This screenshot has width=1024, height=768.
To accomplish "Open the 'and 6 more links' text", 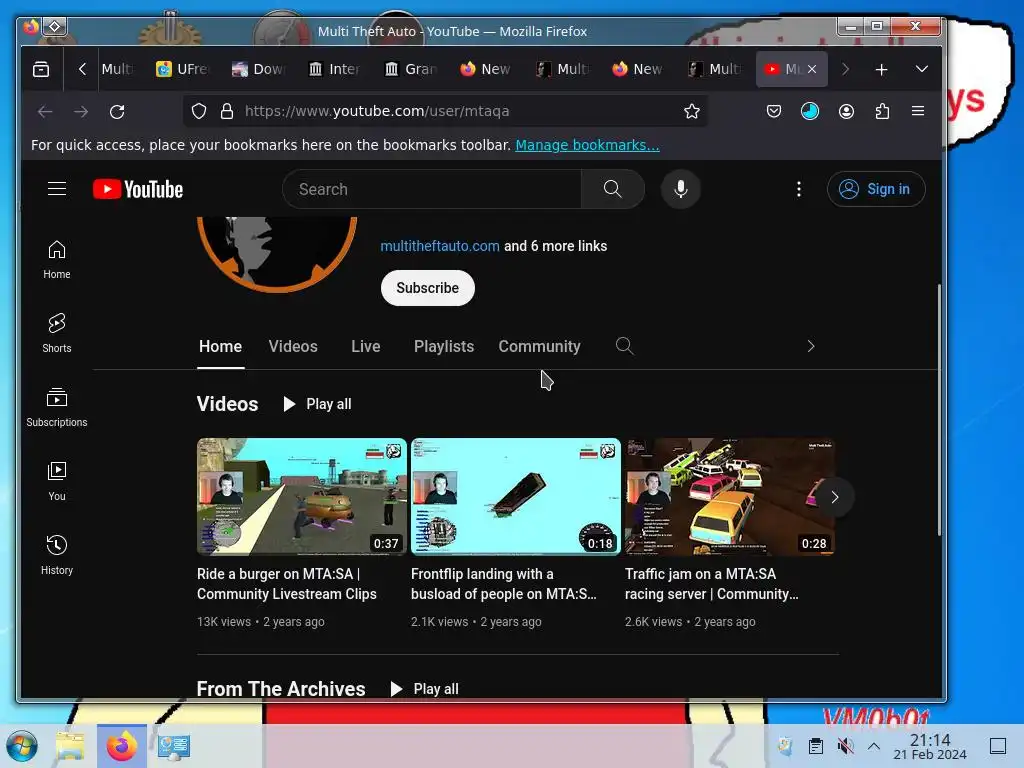I will [555, 246].
